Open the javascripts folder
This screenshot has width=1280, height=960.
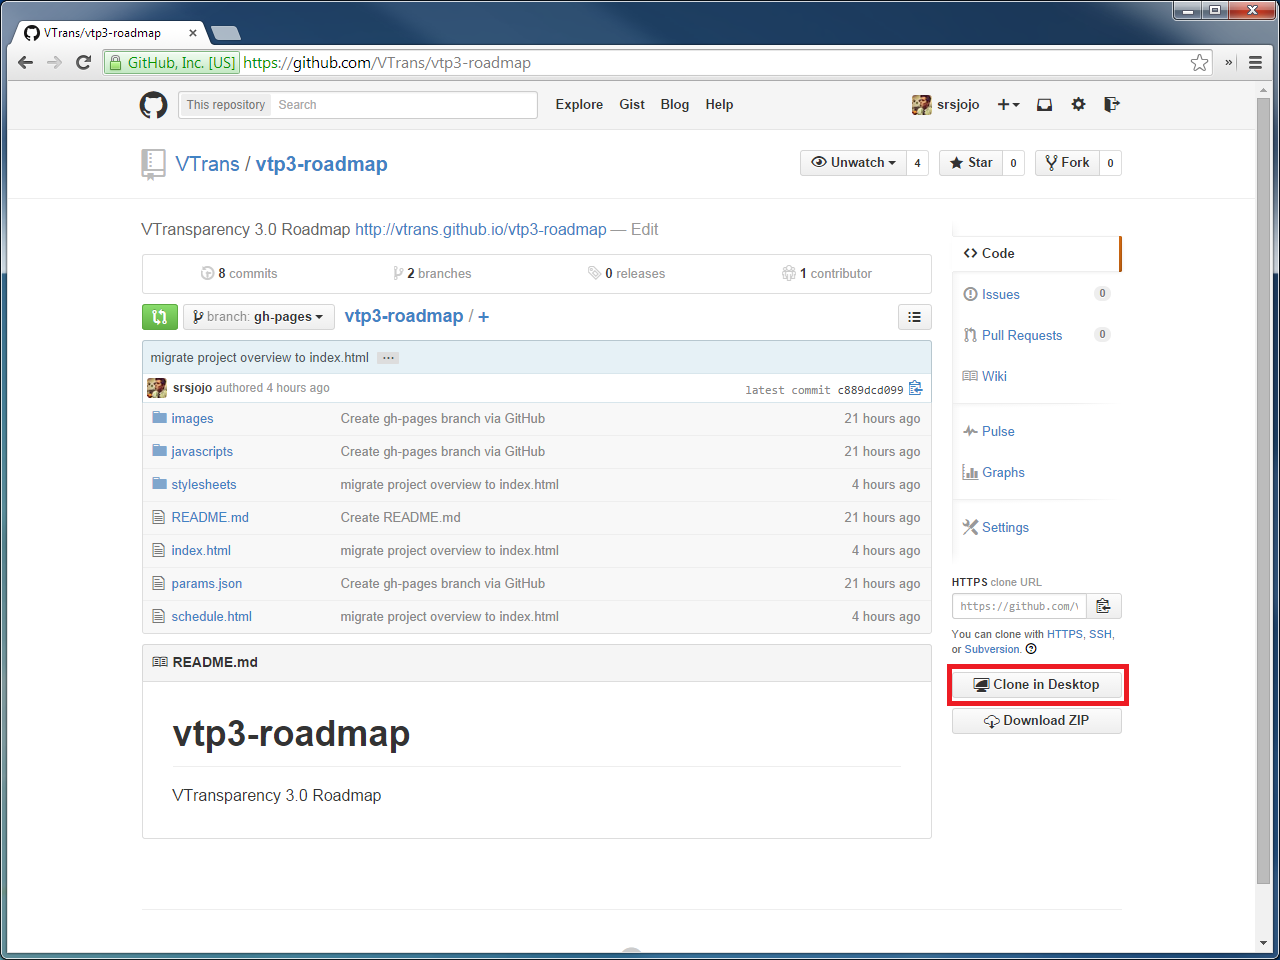202,452
